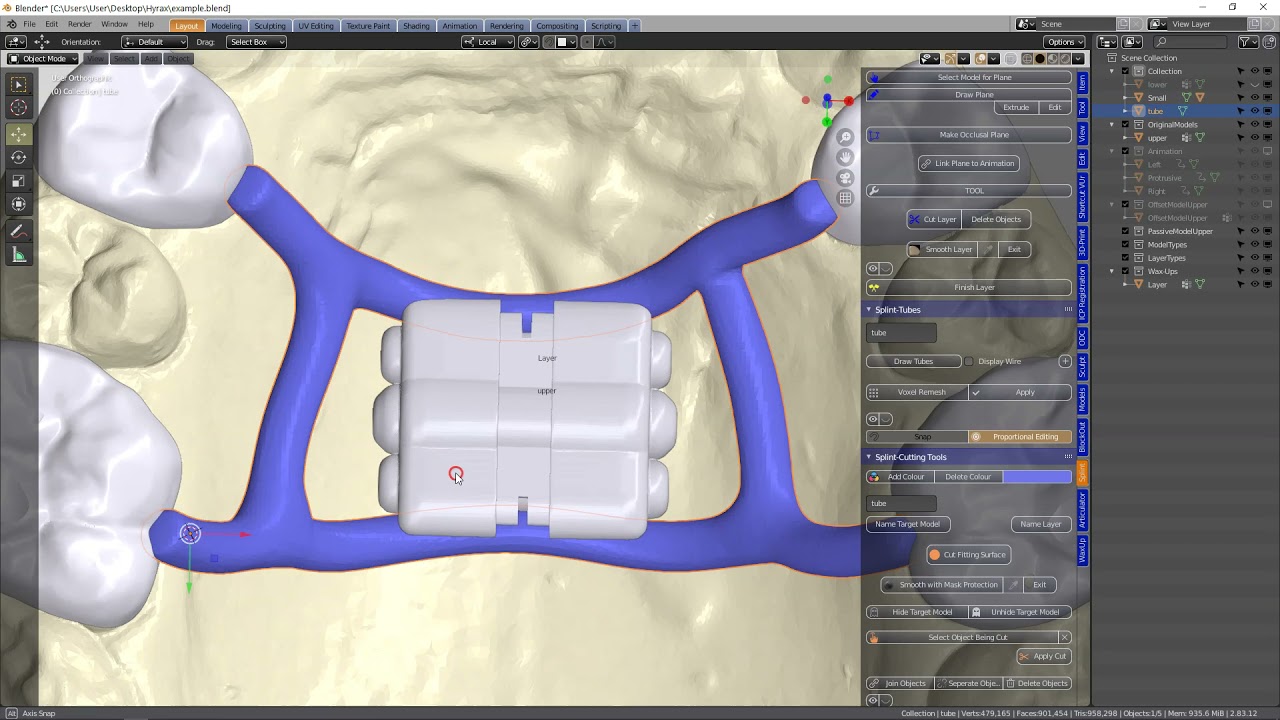The width and height of the screenshot is (1280, 720).
Task: Switch orthographic/perspective grid icon
Action: tap(845, 198)
